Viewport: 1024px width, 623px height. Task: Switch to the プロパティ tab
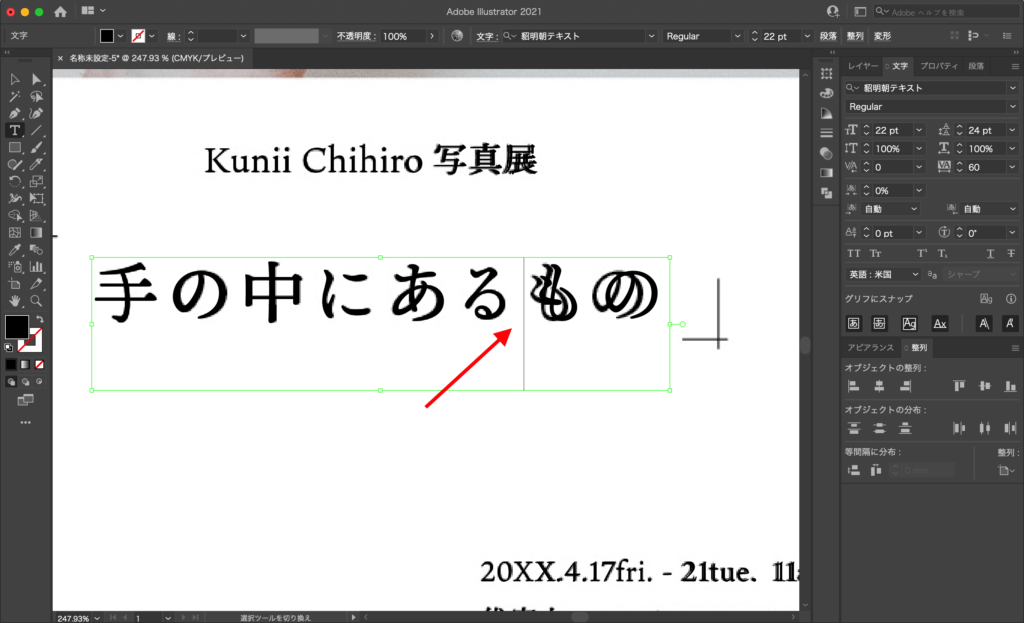[x=938, y=66]
